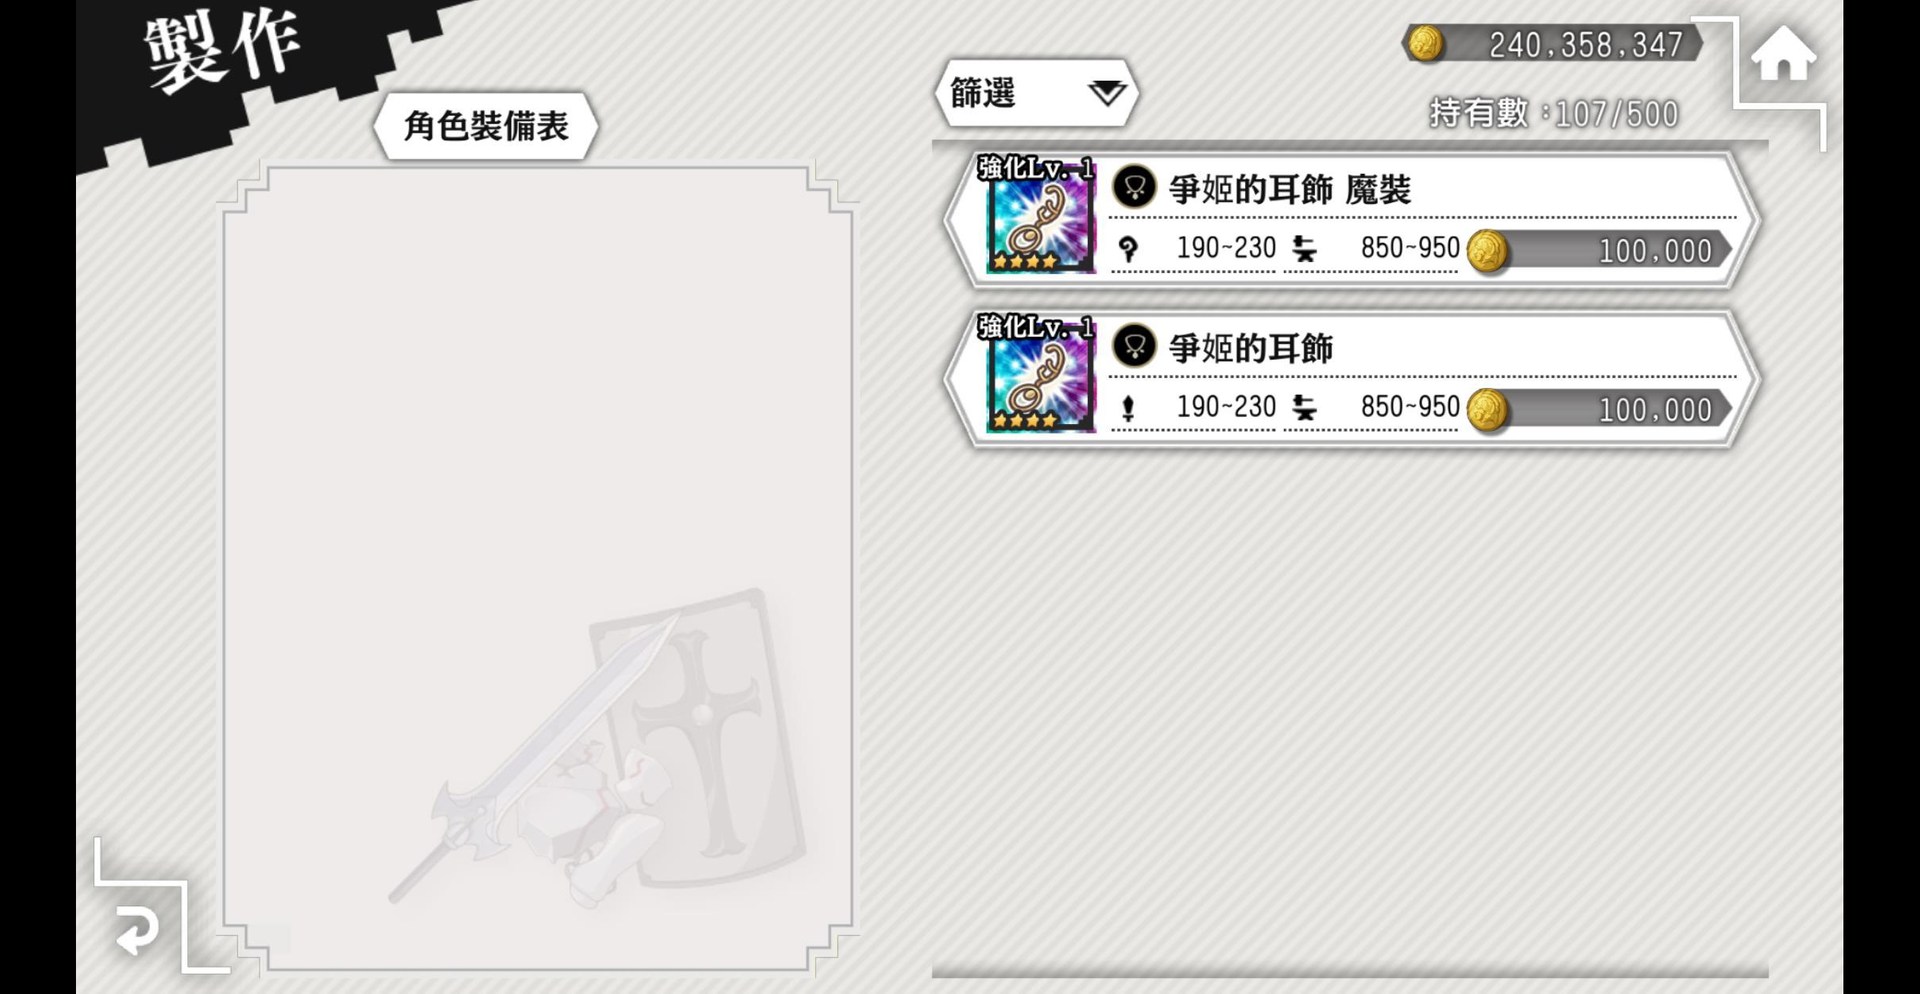Viewport: 1920px width, 994px height.
Task: Expand the filter dropdown arrow
Action: coord(1106,93)
